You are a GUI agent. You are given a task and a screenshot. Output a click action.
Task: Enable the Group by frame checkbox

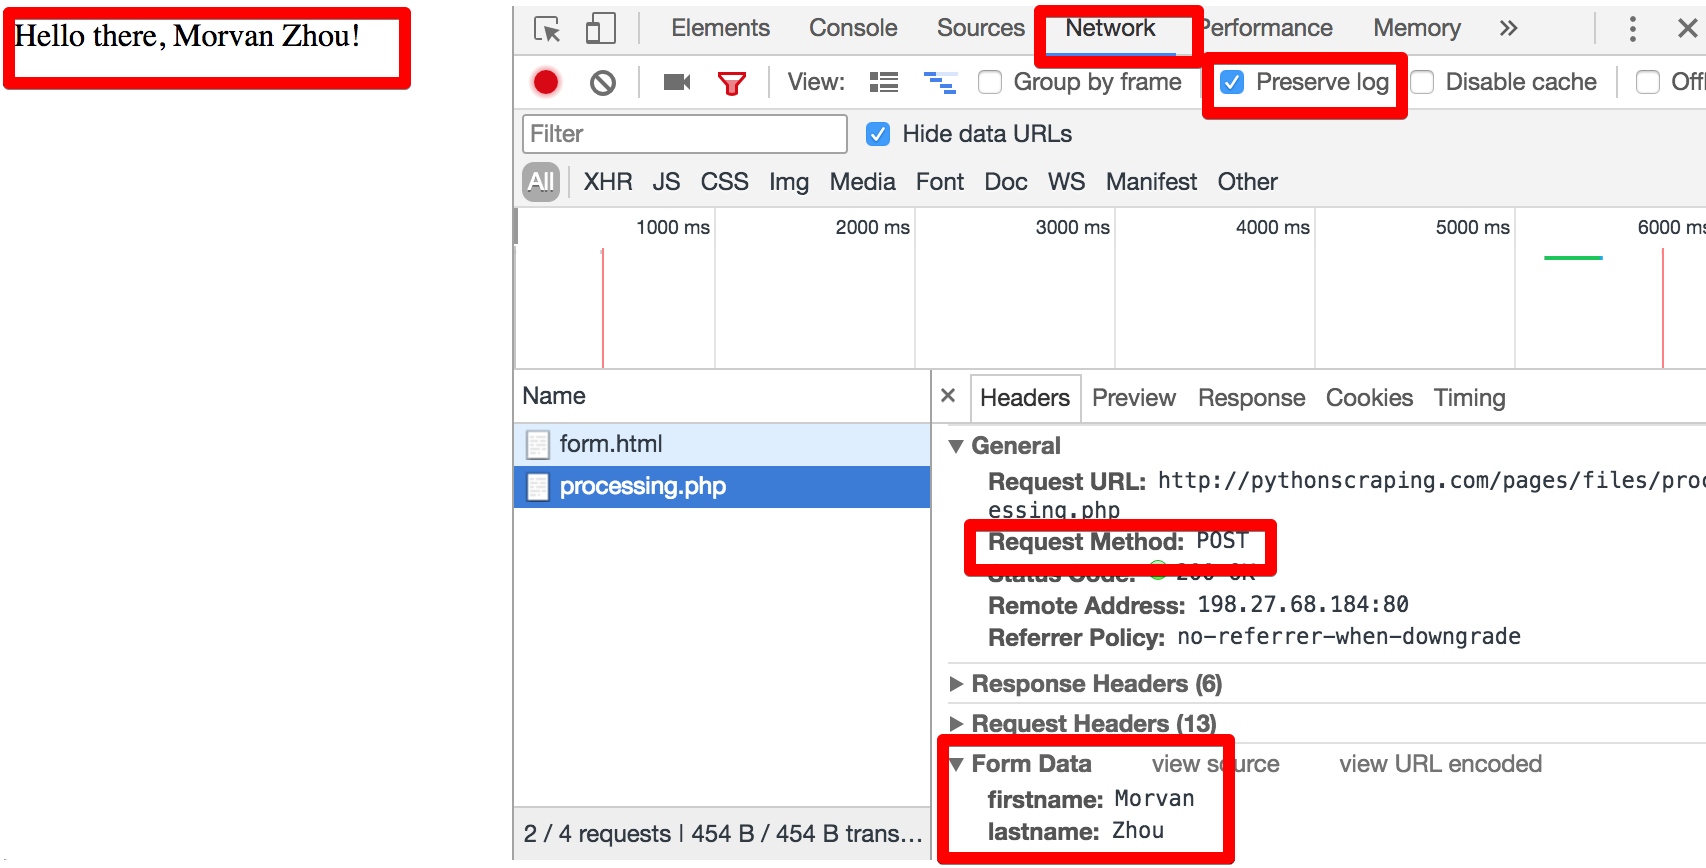990,82
